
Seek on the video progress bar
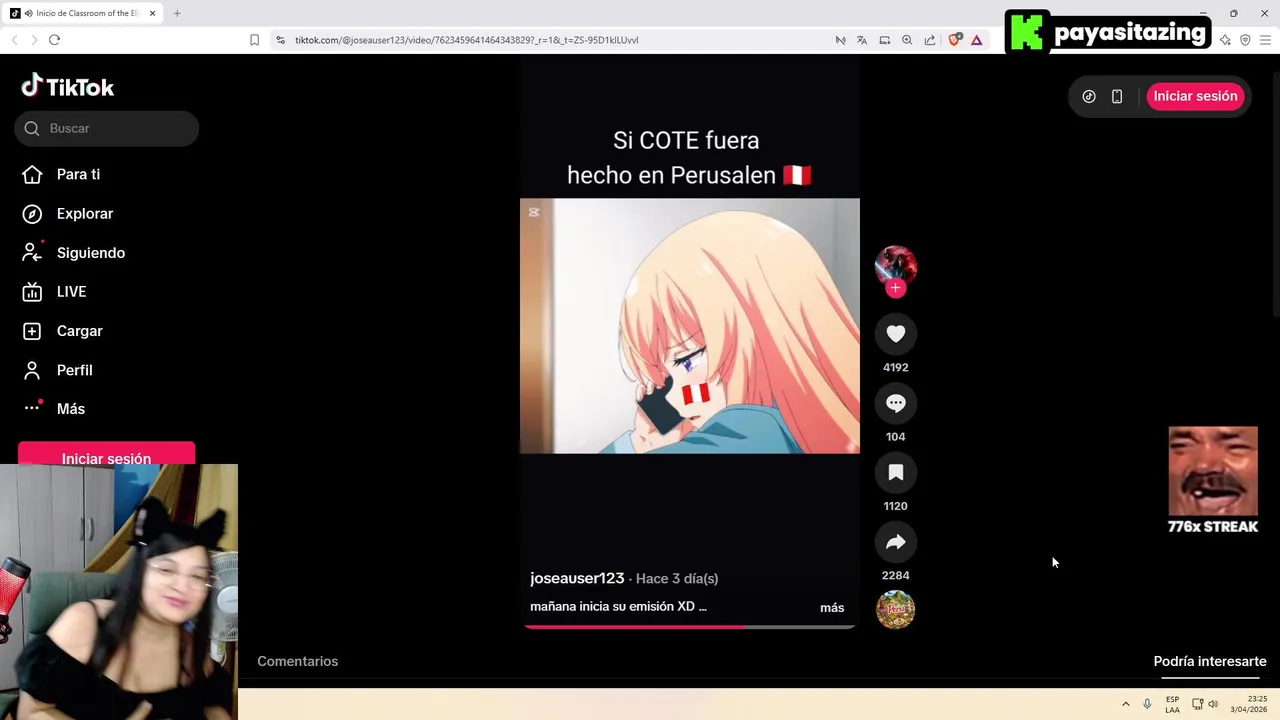(689, 627)
